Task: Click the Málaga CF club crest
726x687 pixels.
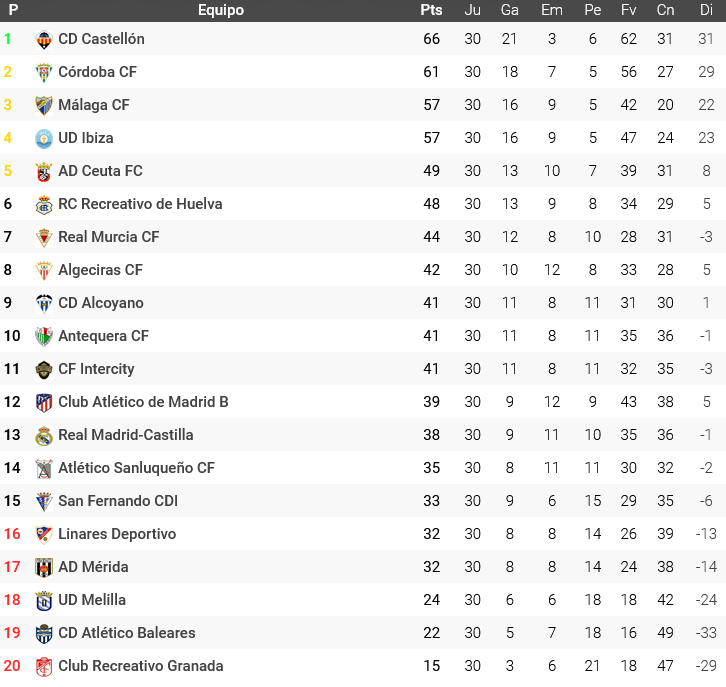Action: pyautogui.click(x=44, y=106)
